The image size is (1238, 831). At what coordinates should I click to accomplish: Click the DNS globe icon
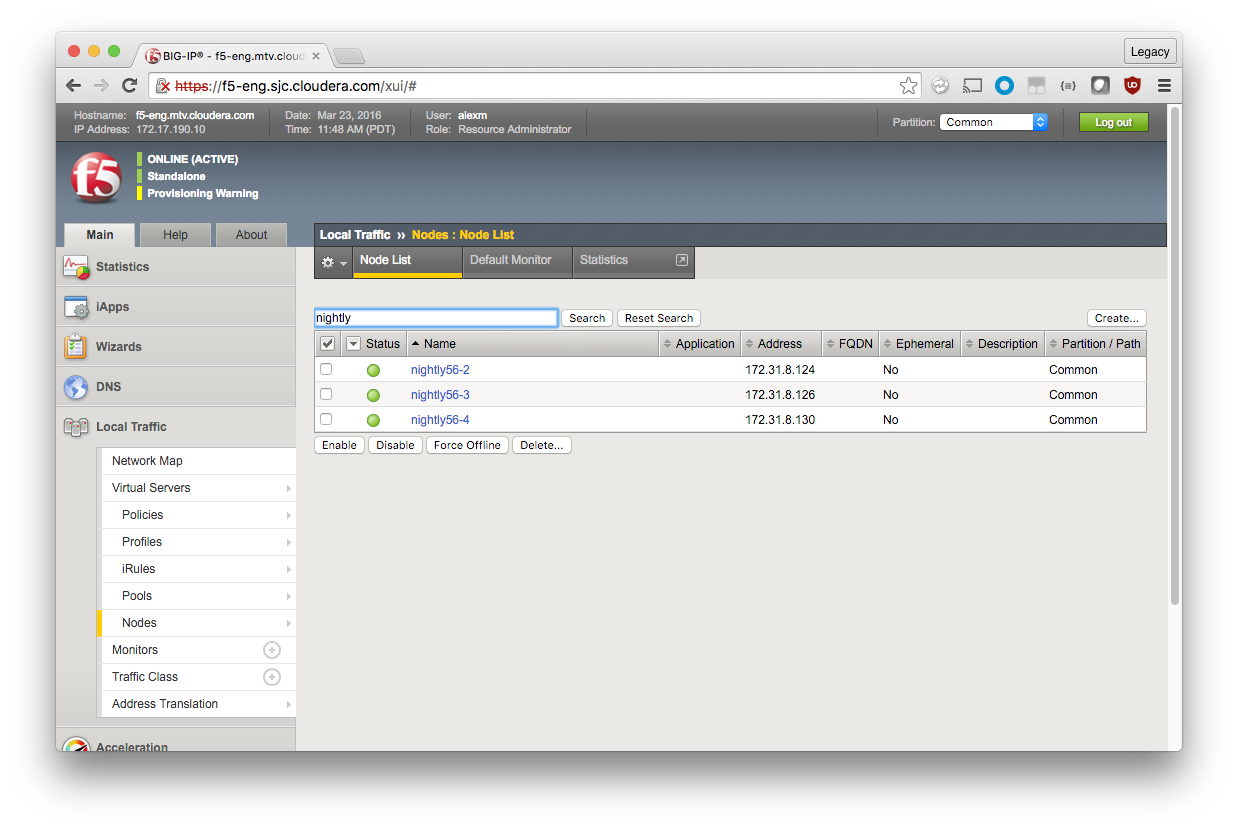click(76, 387)
